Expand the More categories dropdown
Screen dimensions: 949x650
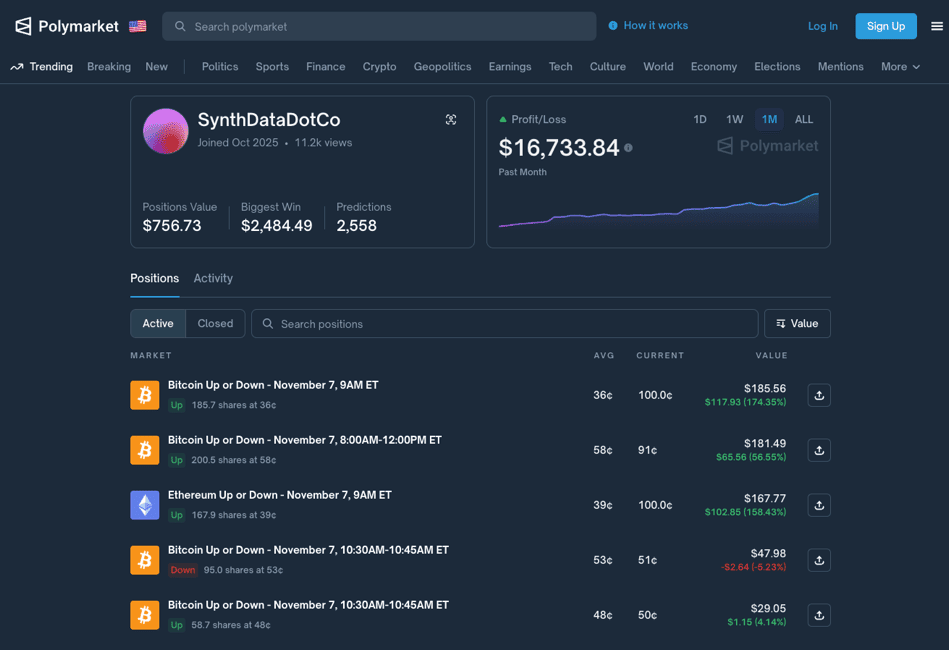pyautogui.click(x=900, y=67)
